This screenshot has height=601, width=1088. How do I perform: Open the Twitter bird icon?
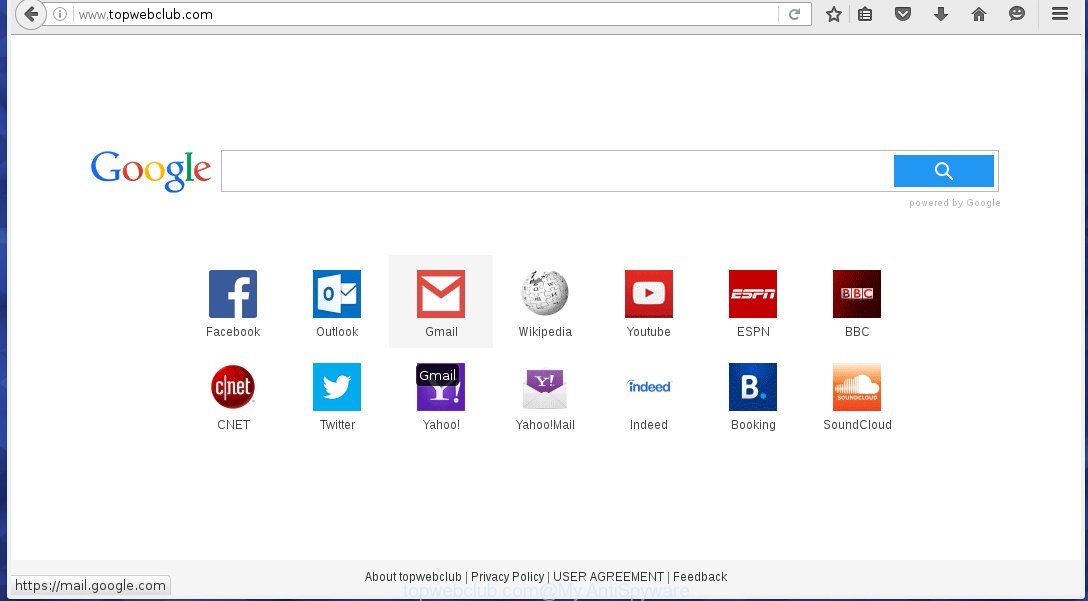coord(337,387)
